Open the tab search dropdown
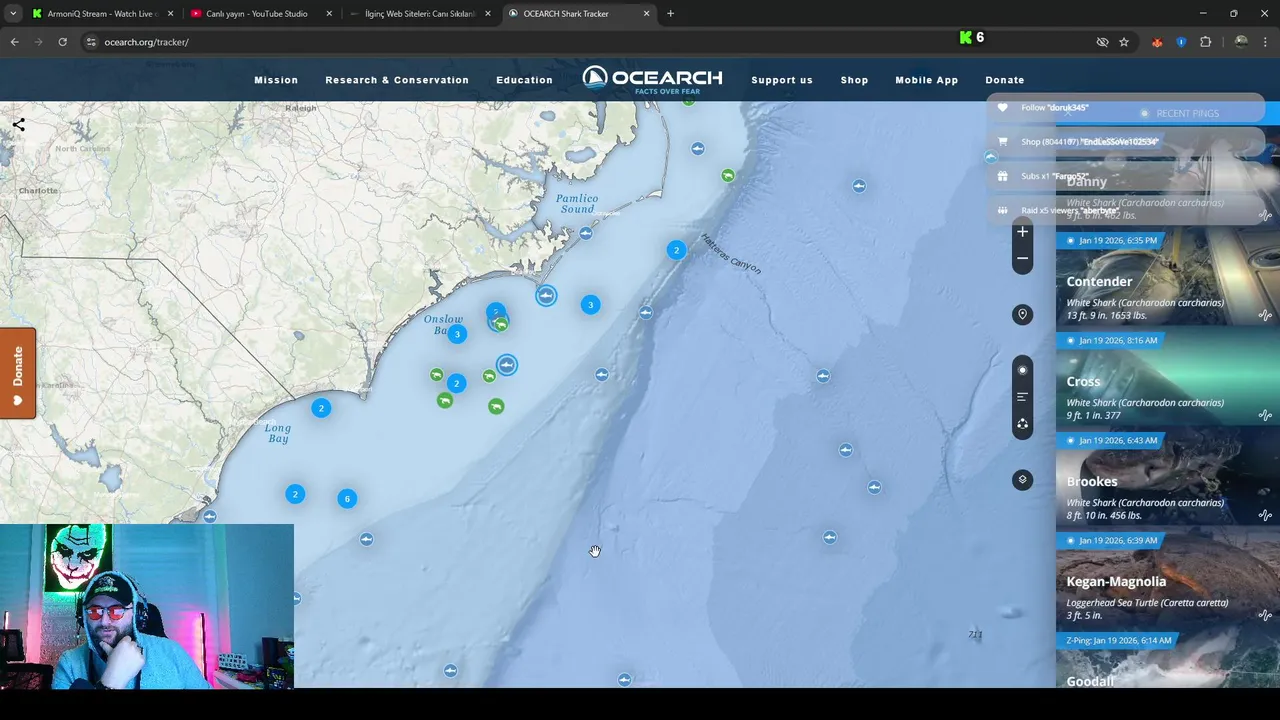 pyautogui.click(x=13, y=14)
